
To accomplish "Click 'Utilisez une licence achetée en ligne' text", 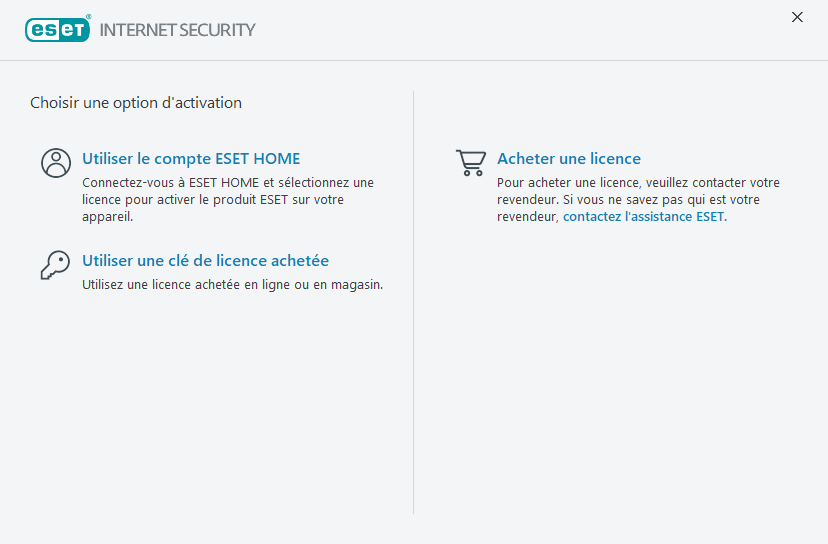I will [232, 285].
